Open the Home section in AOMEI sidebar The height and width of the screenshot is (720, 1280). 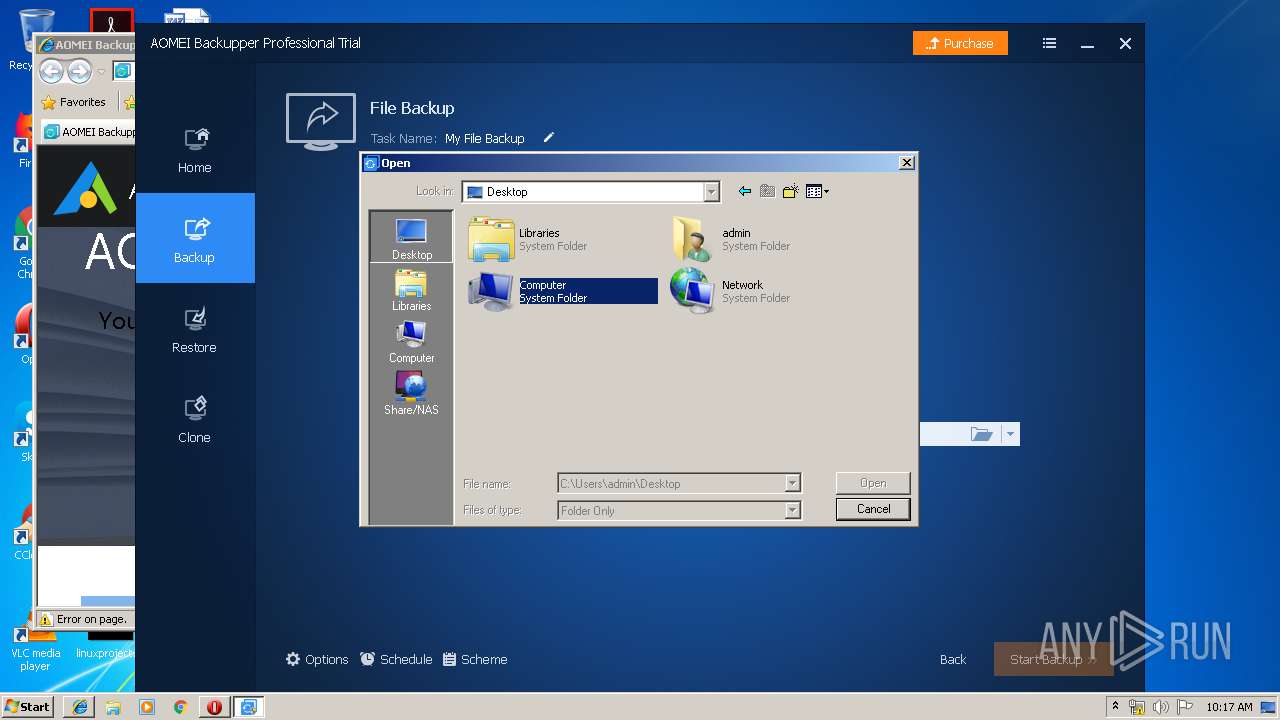[x=195, y=149]
